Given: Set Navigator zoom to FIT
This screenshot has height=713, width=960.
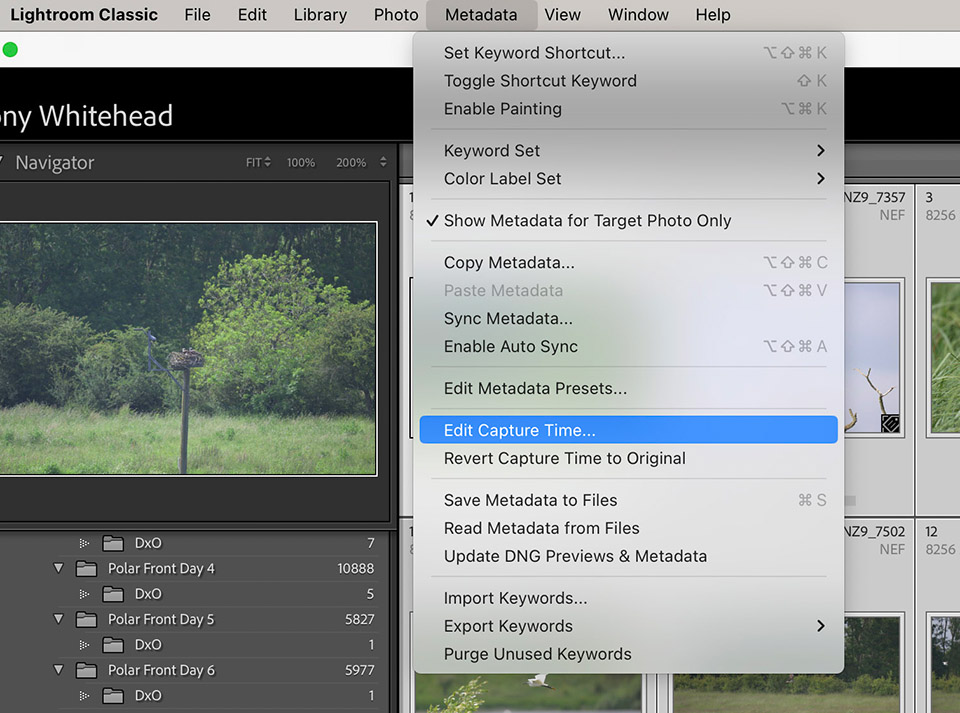Looking at the screenshot, I should (x=258, y=163).
